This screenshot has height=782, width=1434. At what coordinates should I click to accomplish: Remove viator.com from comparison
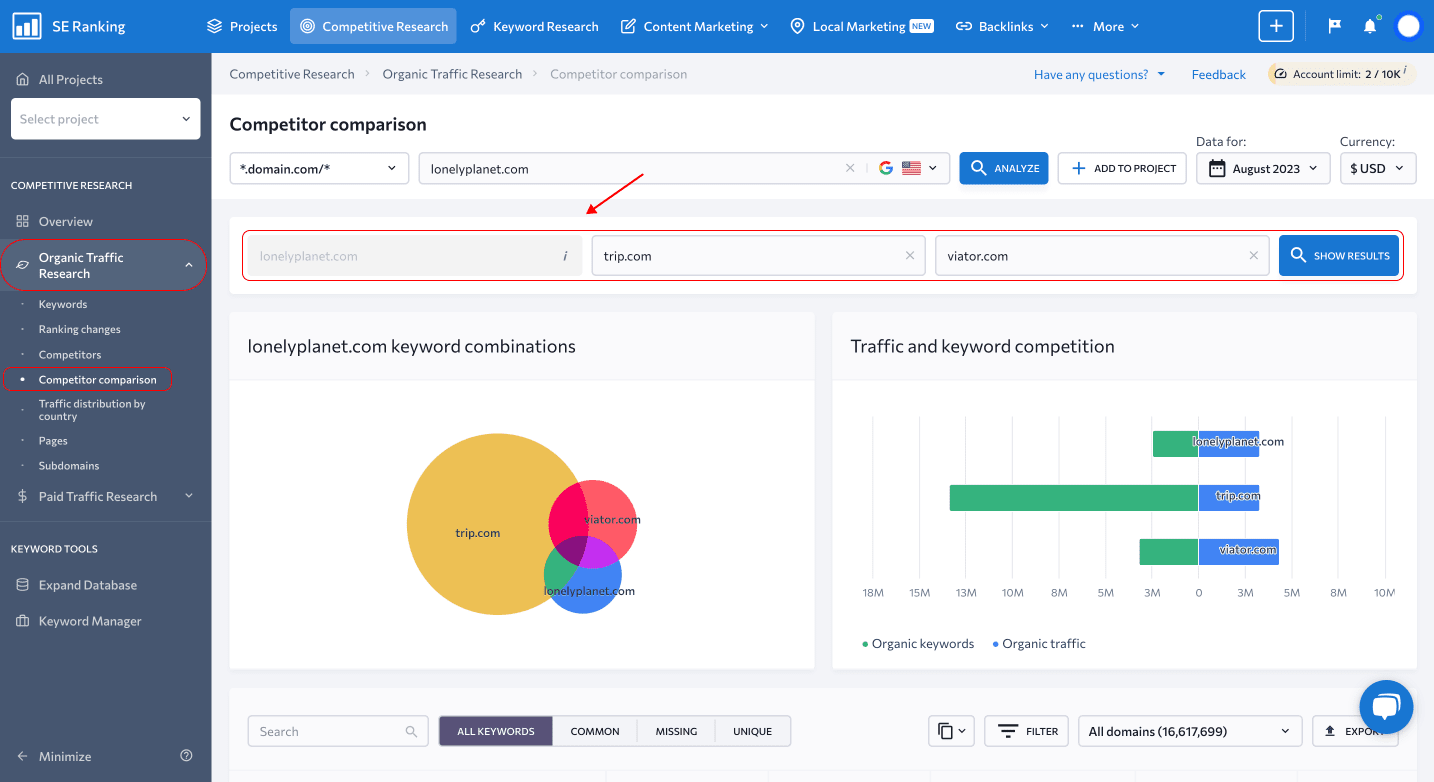(x=1253, y=256)
